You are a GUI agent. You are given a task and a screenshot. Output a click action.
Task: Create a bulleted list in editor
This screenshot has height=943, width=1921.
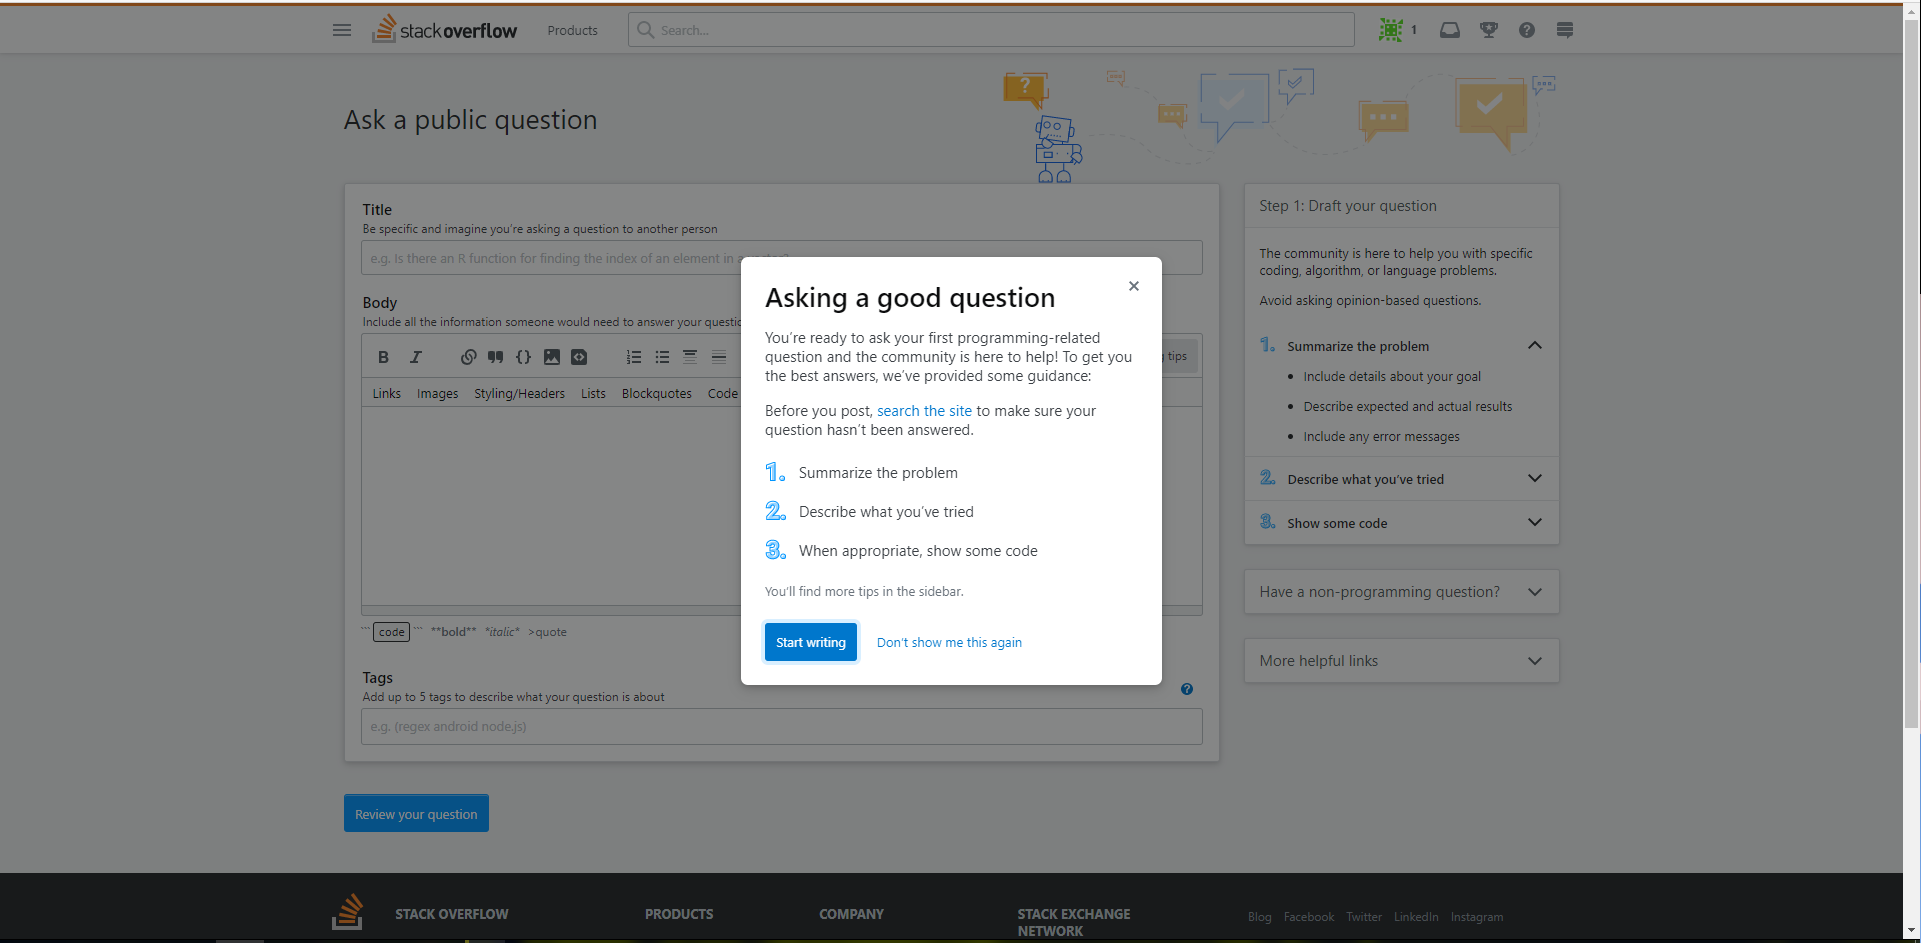click(x=662, y=357)
